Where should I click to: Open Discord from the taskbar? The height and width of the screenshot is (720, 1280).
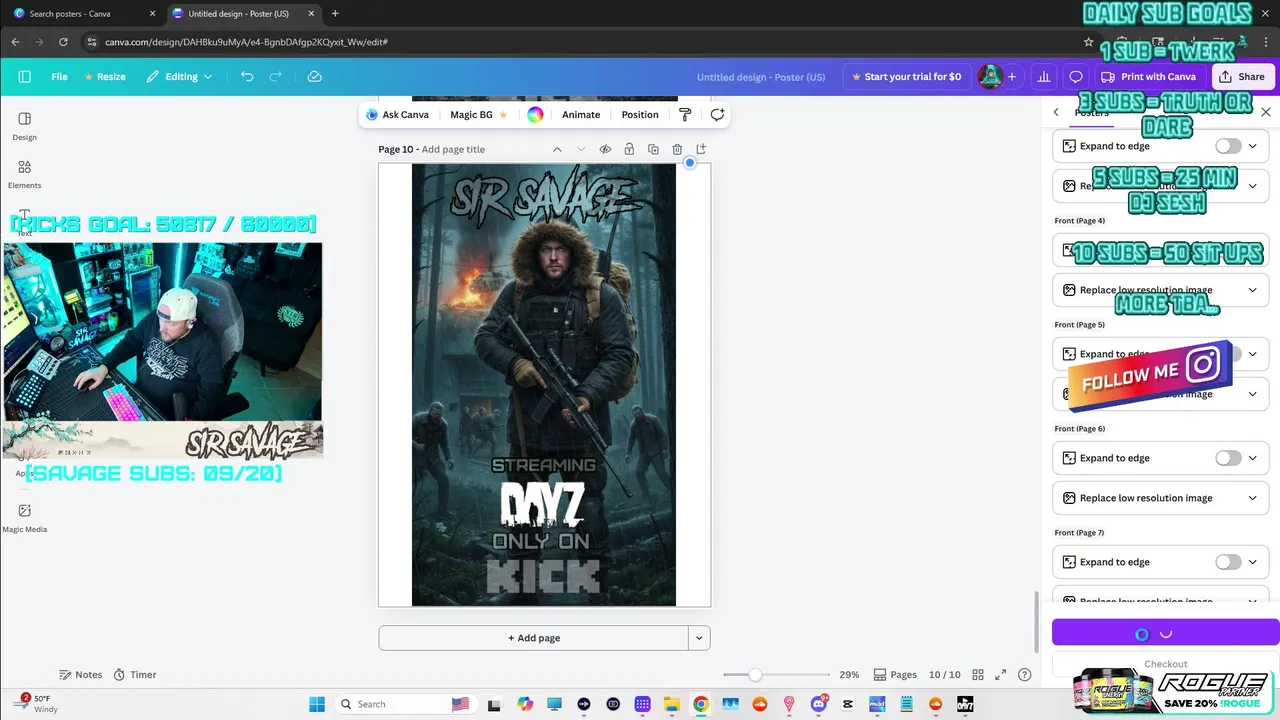pyautogui.click(x=819, y=704)
